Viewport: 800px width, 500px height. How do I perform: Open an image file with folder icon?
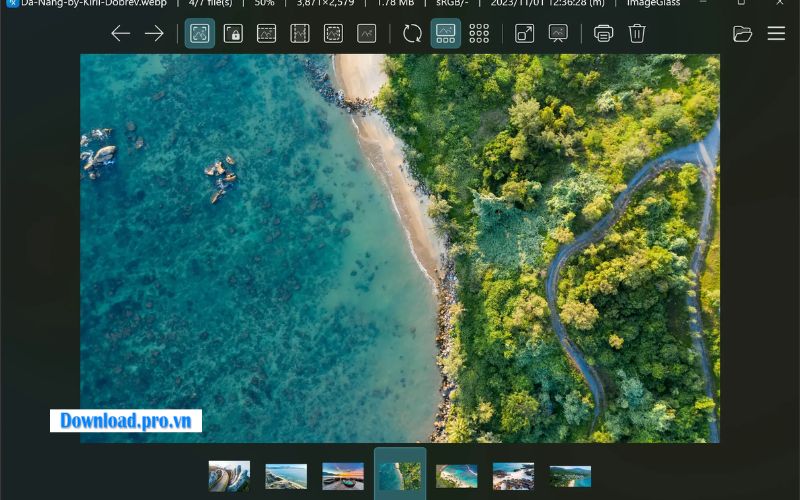click(x=742, y=34)
